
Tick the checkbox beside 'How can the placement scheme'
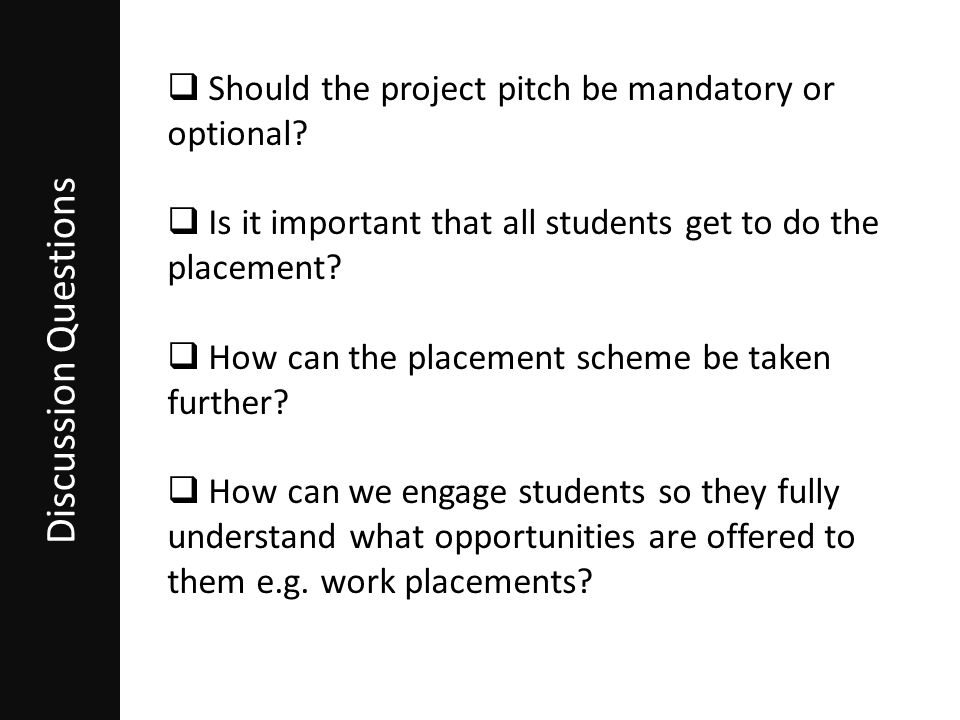pos(183,356)
